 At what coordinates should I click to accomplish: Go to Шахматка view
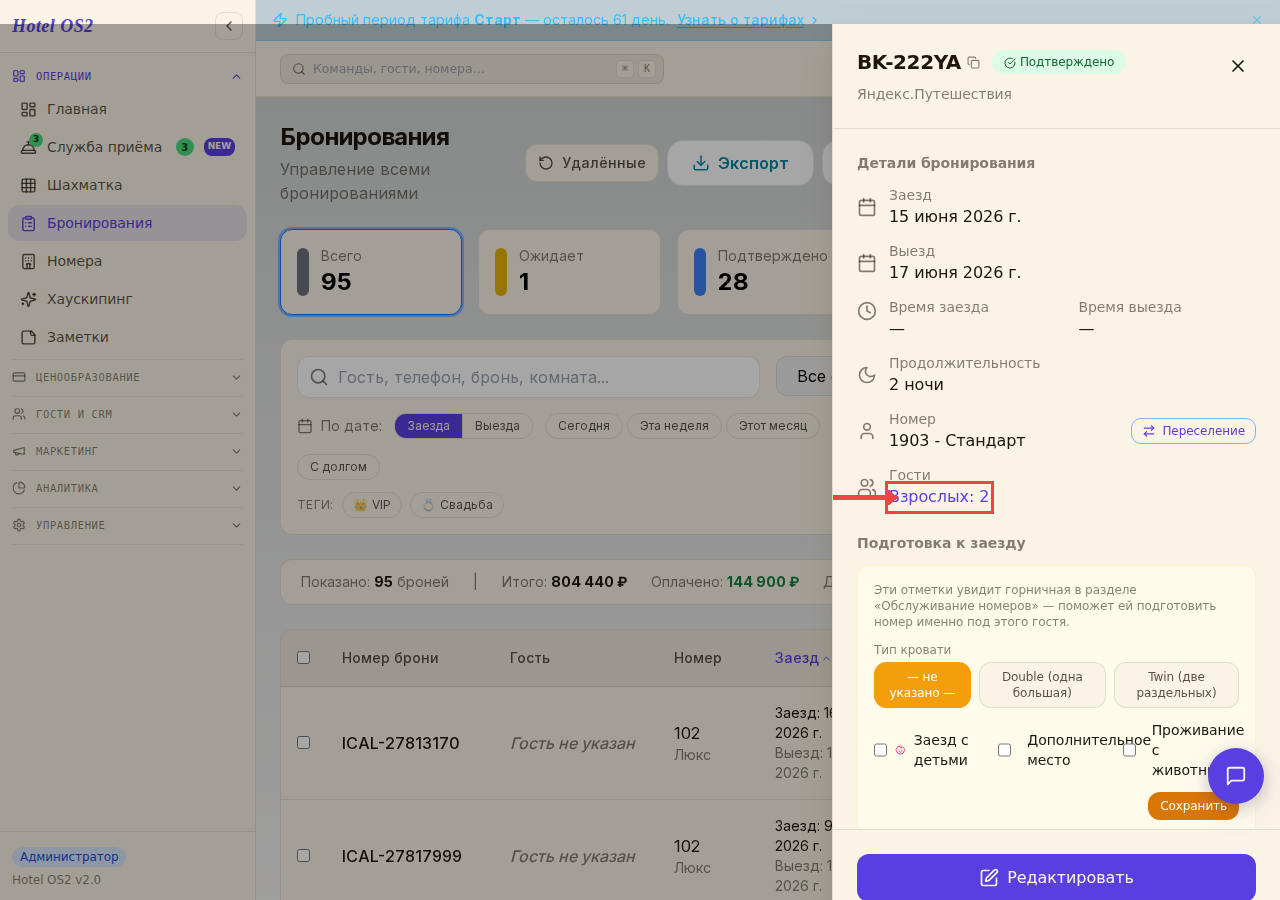click(x=127, y=185)
